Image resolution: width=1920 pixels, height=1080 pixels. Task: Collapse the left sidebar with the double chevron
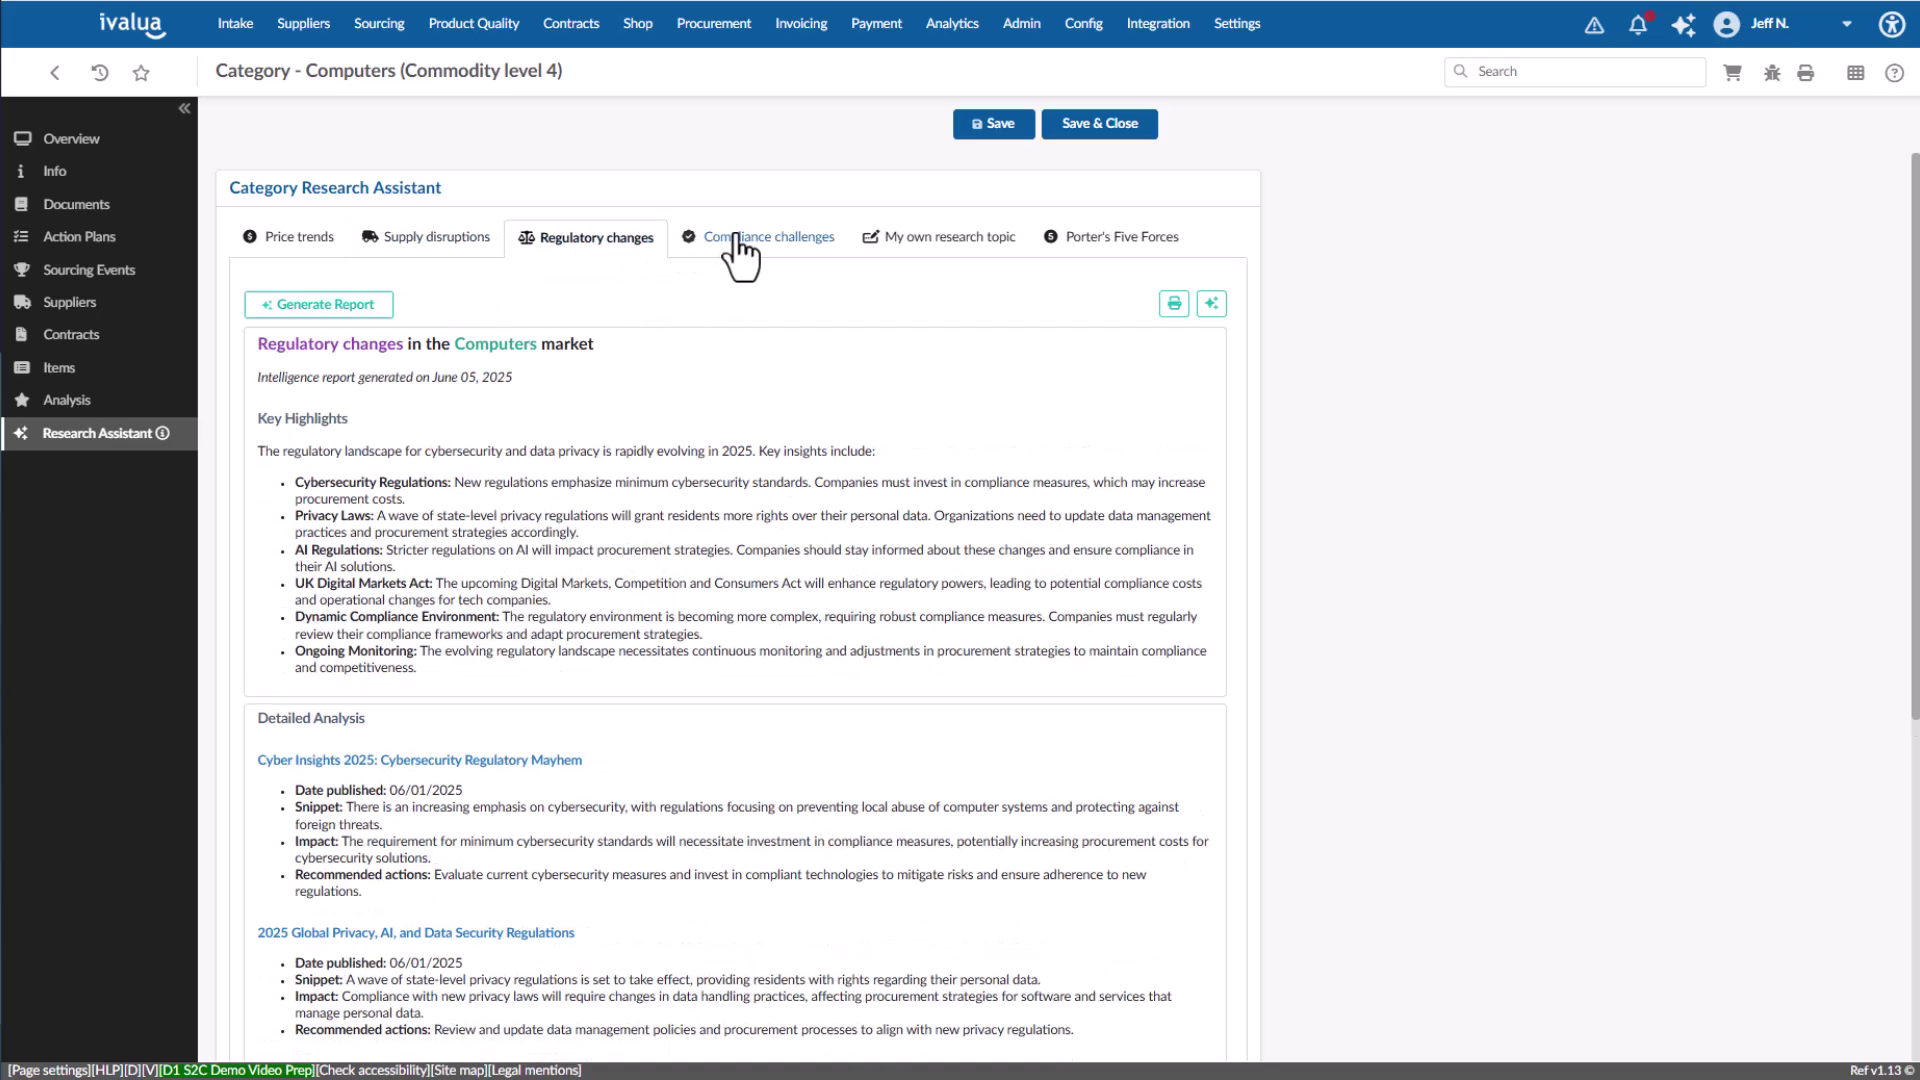[x=184, y=108]
